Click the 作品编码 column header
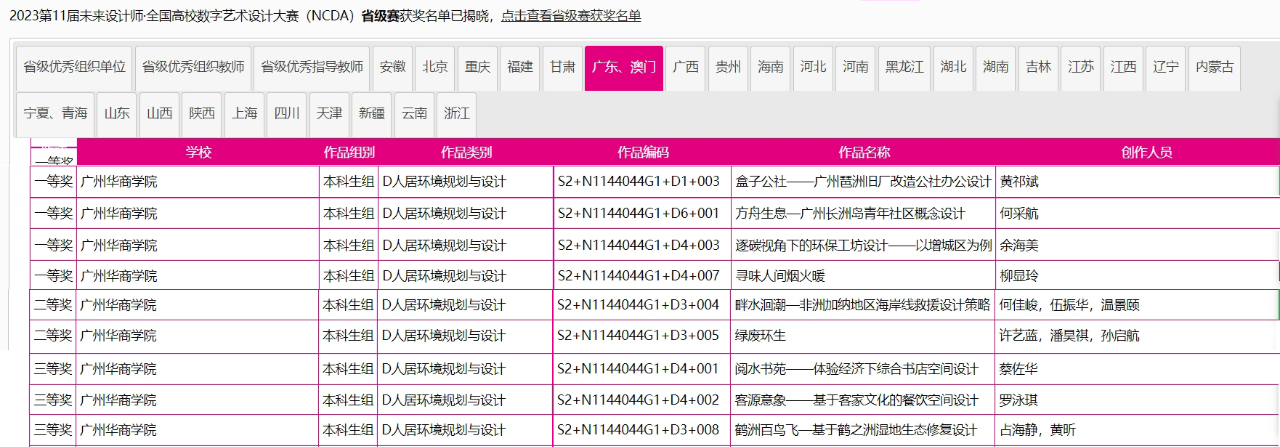Screen dimensions: 1280x447 click(x=642, y=153)
